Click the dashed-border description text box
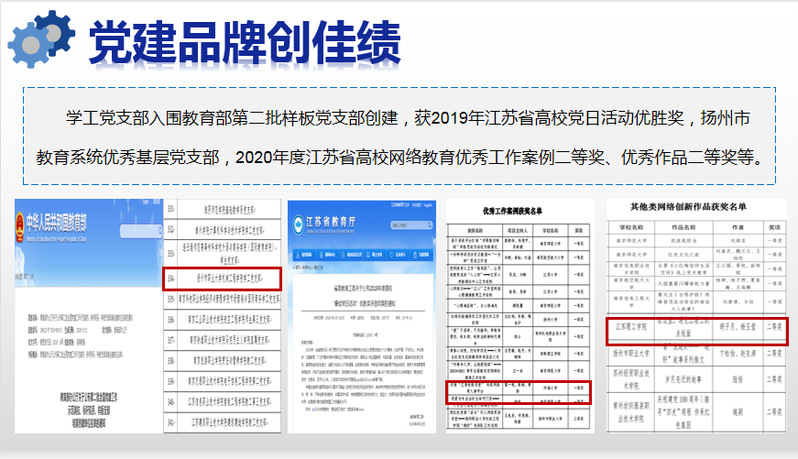Viewport: 798px width, 459px height. coord(399,137)
